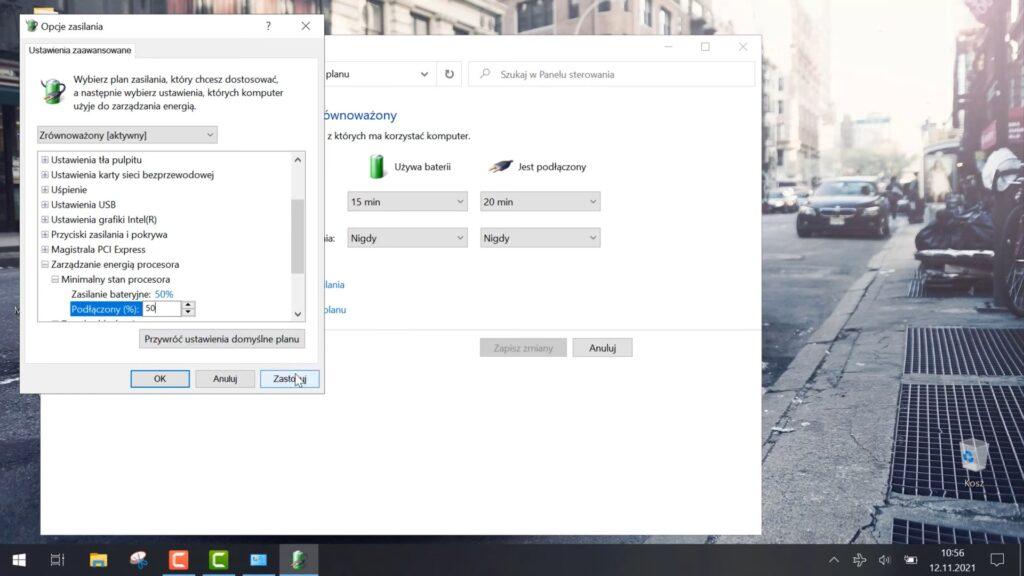This screenshot has height=576, width=1024.
Task: Open the green Camtasia taskbar icon
Action: [218, 559]
